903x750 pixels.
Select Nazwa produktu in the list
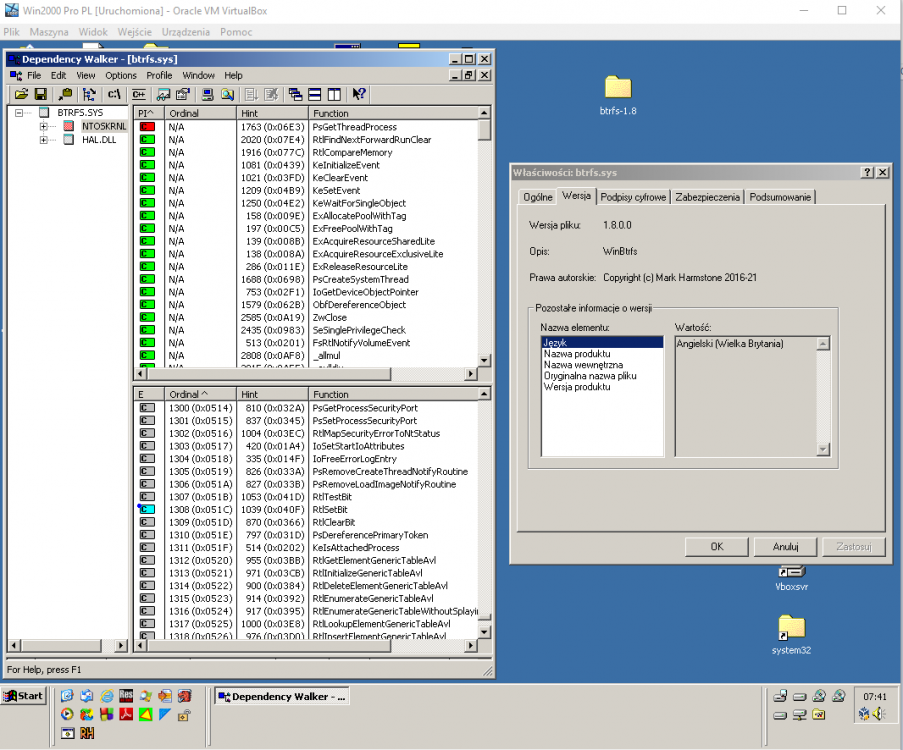click(x=578, y=354)
